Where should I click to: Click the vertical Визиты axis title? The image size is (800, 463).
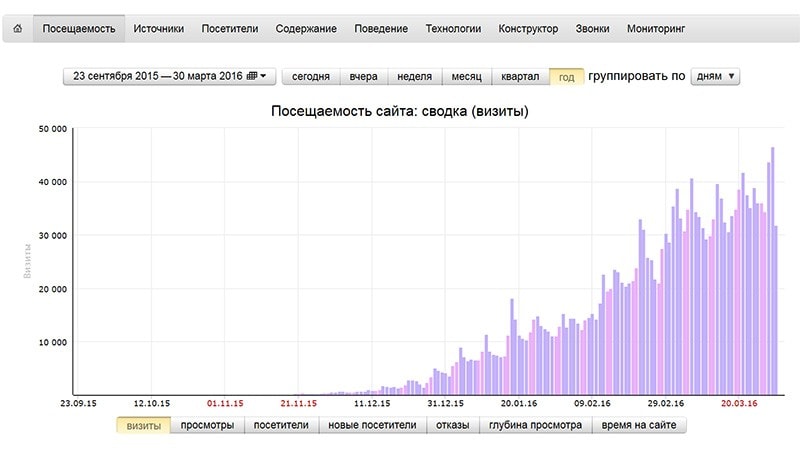28,261
